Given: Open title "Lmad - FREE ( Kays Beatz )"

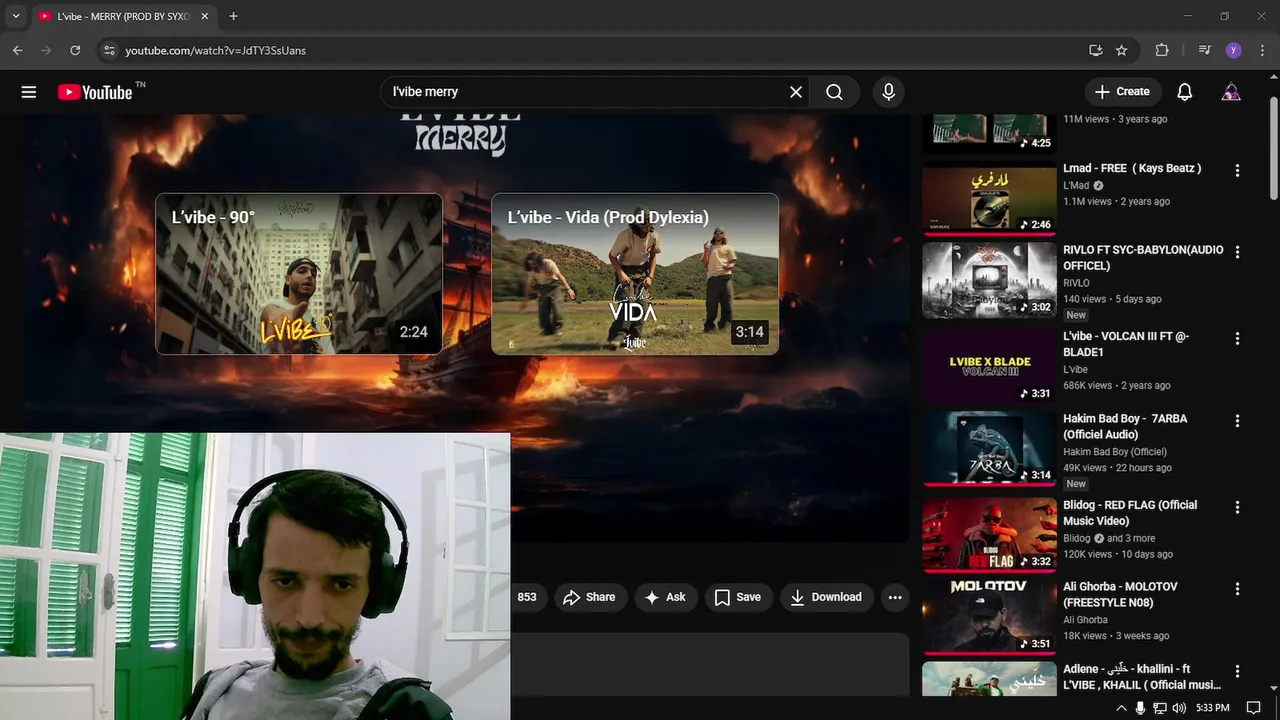Looking at the screenshot, I should click(1132, 168).
